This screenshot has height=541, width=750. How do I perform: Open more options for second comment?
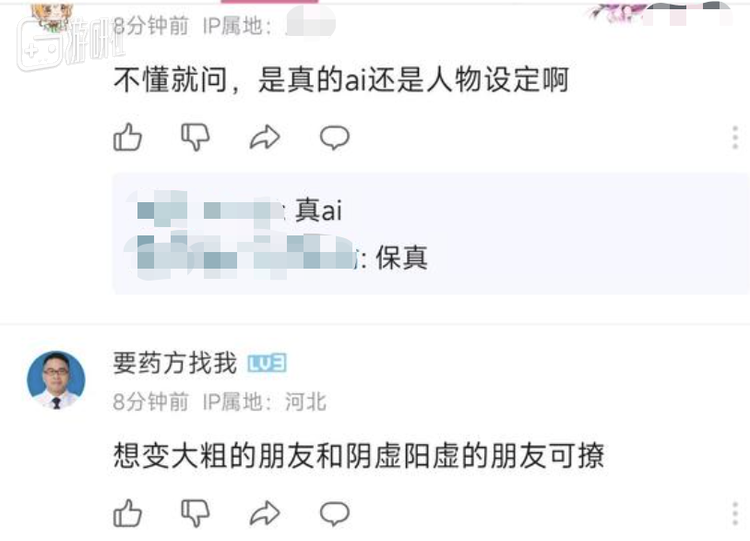pos(735,514)
